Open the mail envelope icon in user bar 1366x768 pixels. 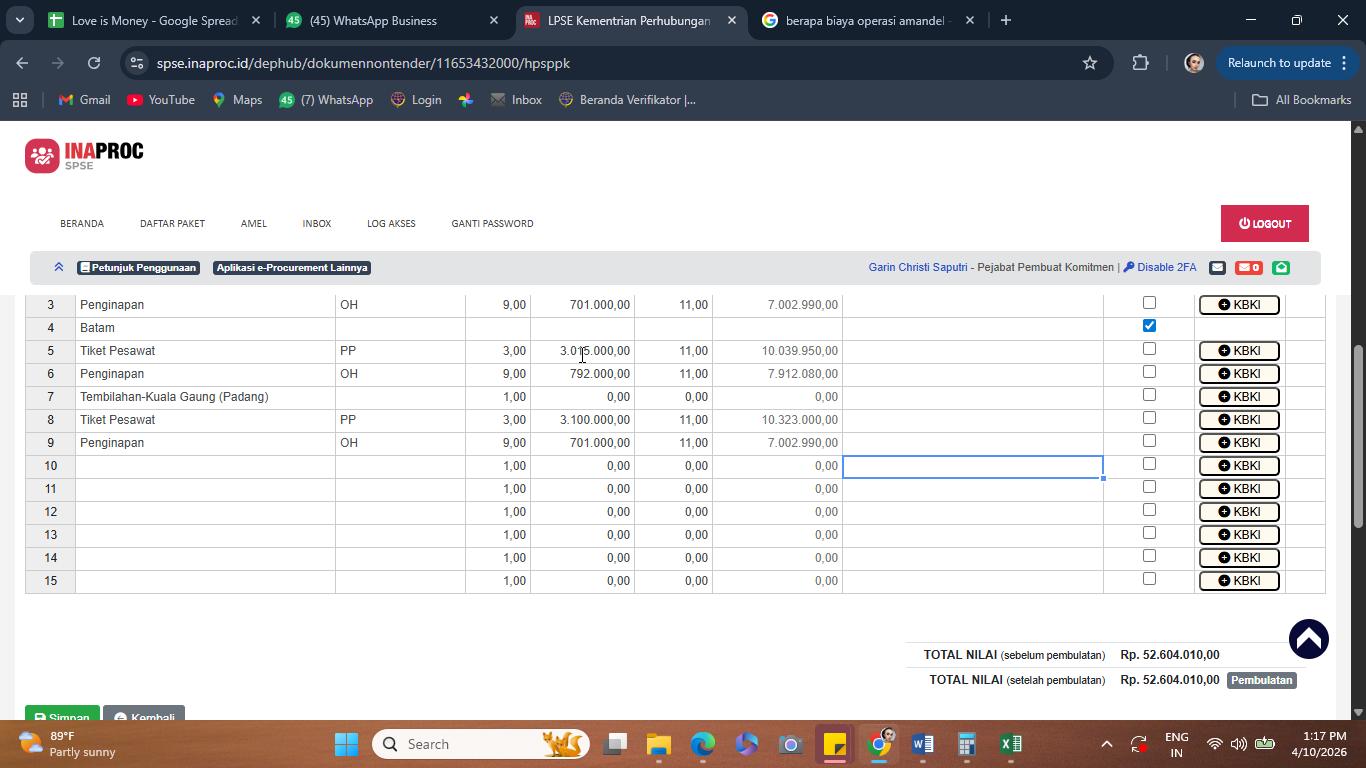[x=1217, y=267]
